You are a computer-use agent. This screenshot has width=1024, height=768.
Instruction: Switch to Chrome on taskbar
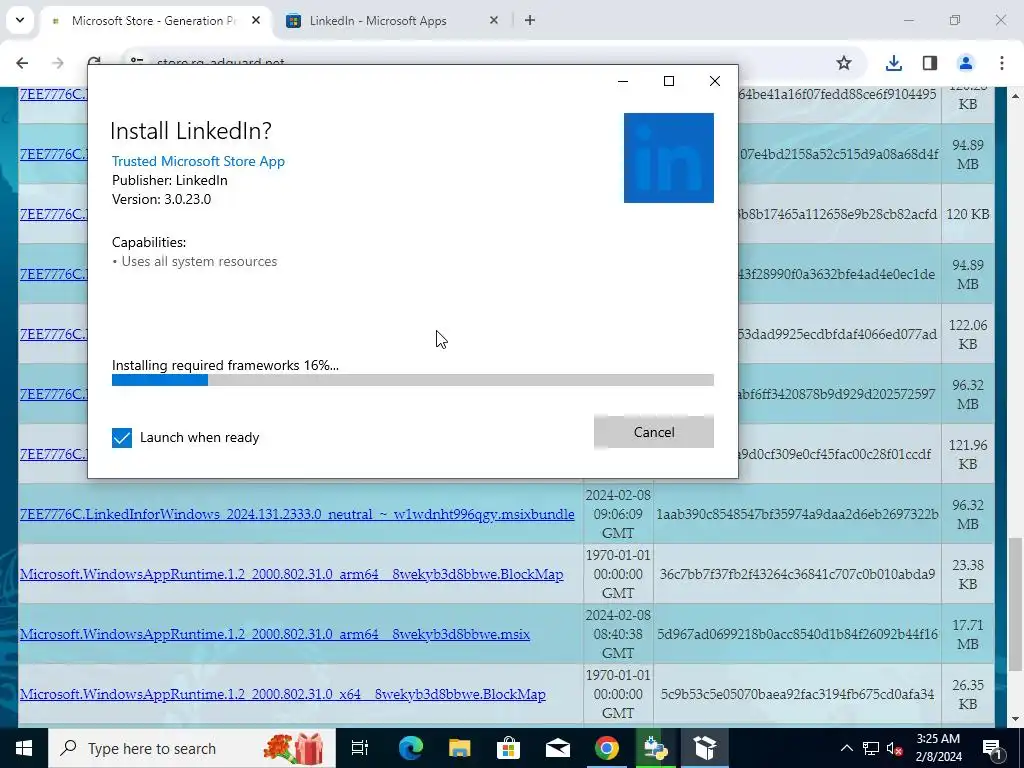tap(607, 748)
